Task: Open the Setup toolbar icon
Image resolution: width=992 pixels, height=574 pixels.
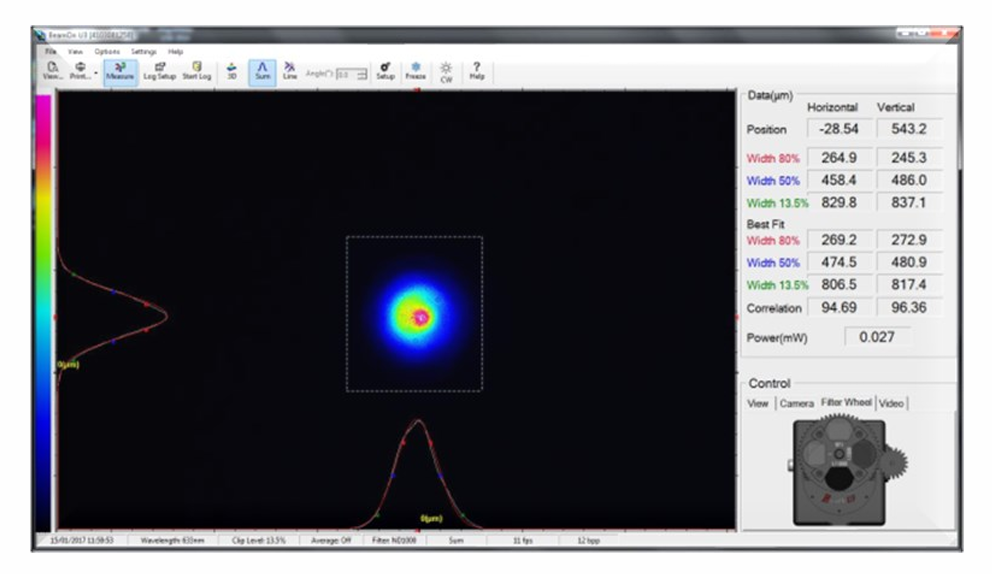Action: [x=385, y=71]
